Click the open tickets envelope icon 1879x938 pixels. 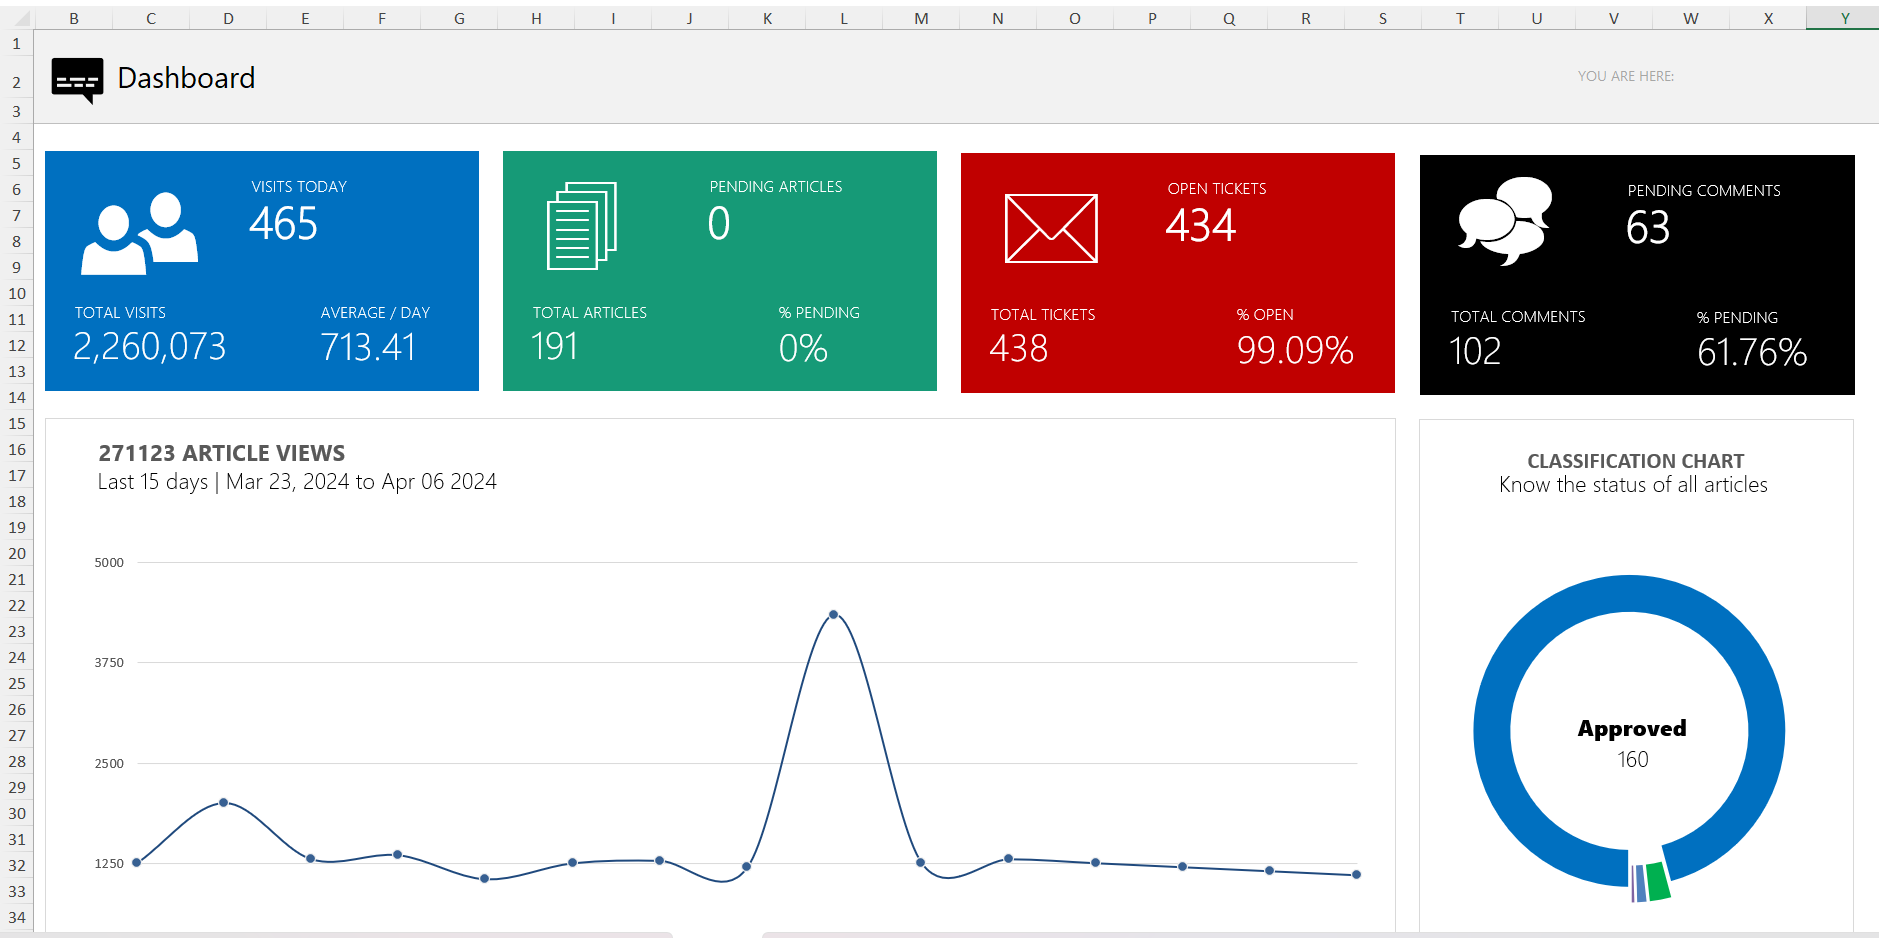point(1051,228)
